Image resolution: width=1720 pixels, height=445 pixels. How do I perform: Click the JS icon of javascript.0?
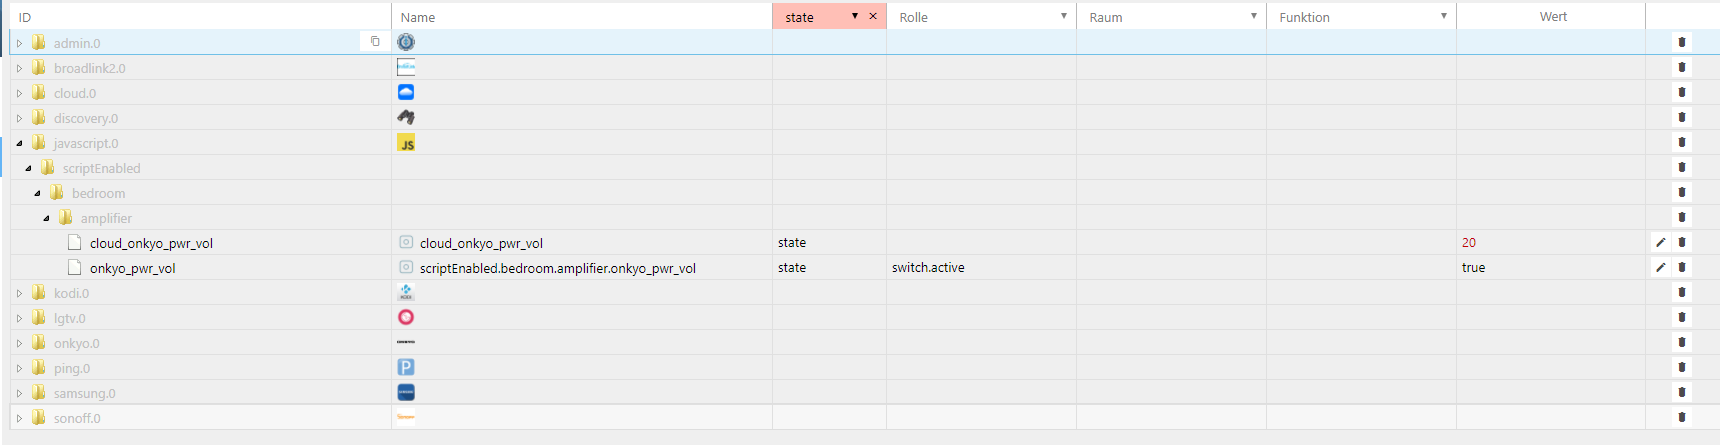[x=406, y=143]
